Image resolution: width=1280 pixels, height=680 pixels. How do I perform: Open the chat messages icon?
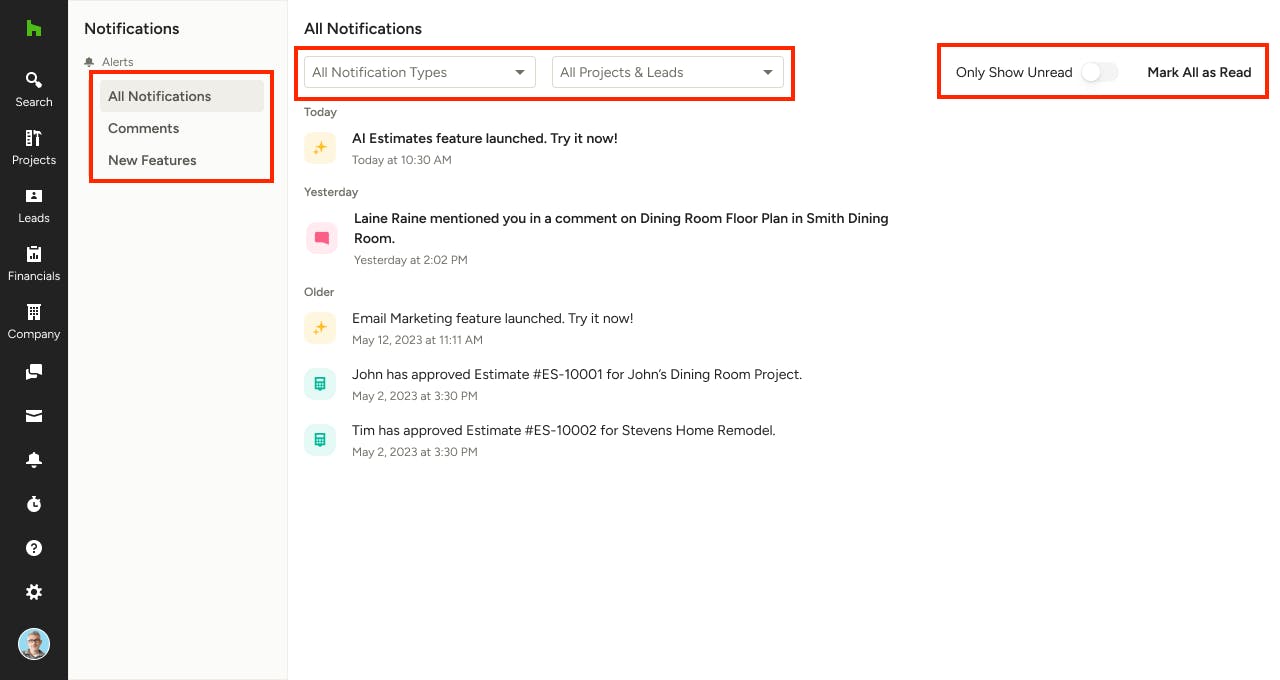pos(34,372)
